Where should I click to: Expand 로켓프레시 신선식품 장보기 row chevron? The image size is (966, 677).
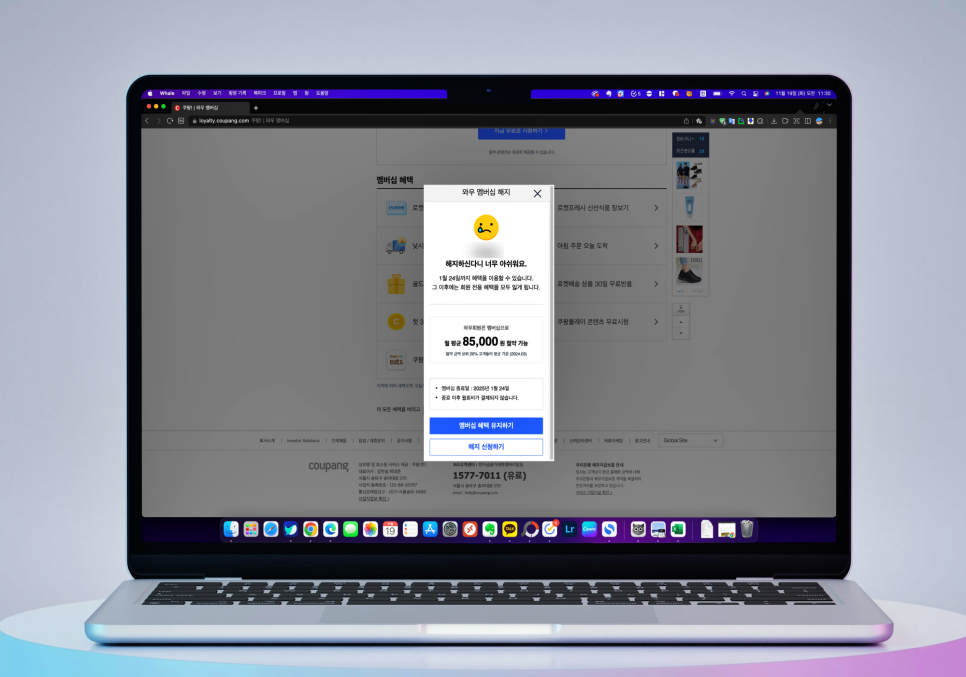click(x=656, y=208)
